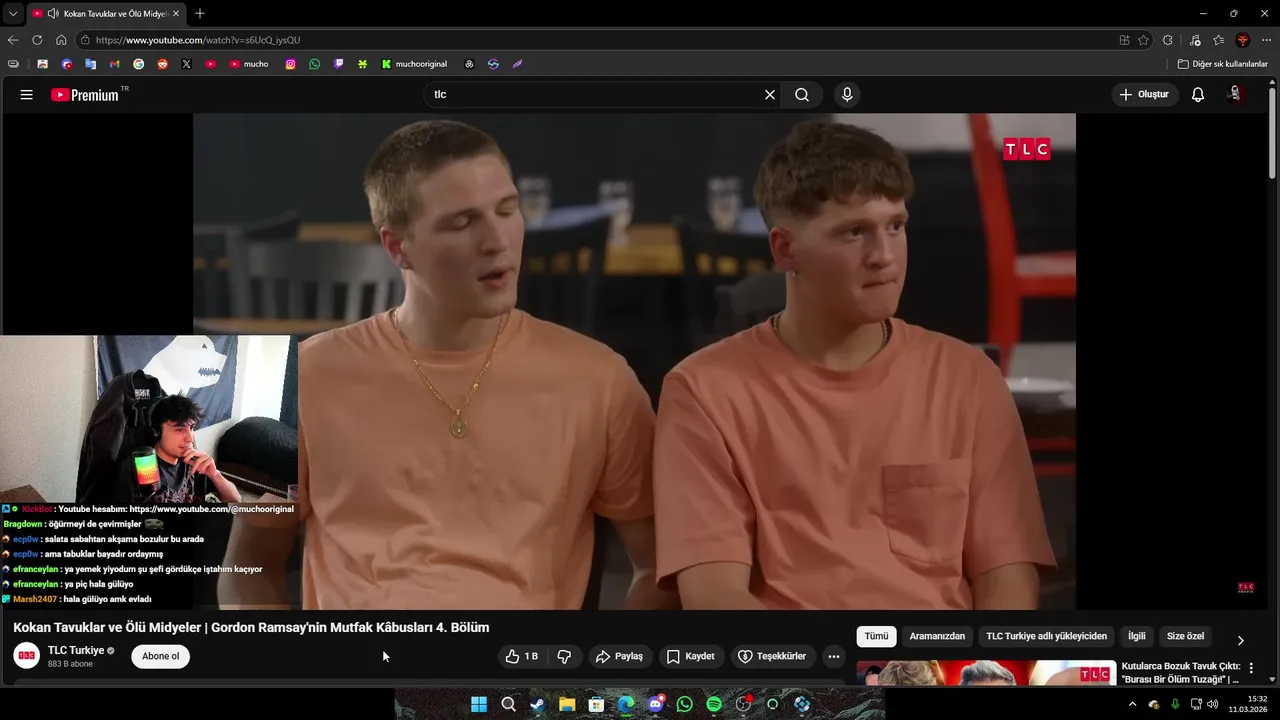Open the mucho YouTube bookmark
The width and height of the screenshot is (1280, 720).
pos(249,64)
